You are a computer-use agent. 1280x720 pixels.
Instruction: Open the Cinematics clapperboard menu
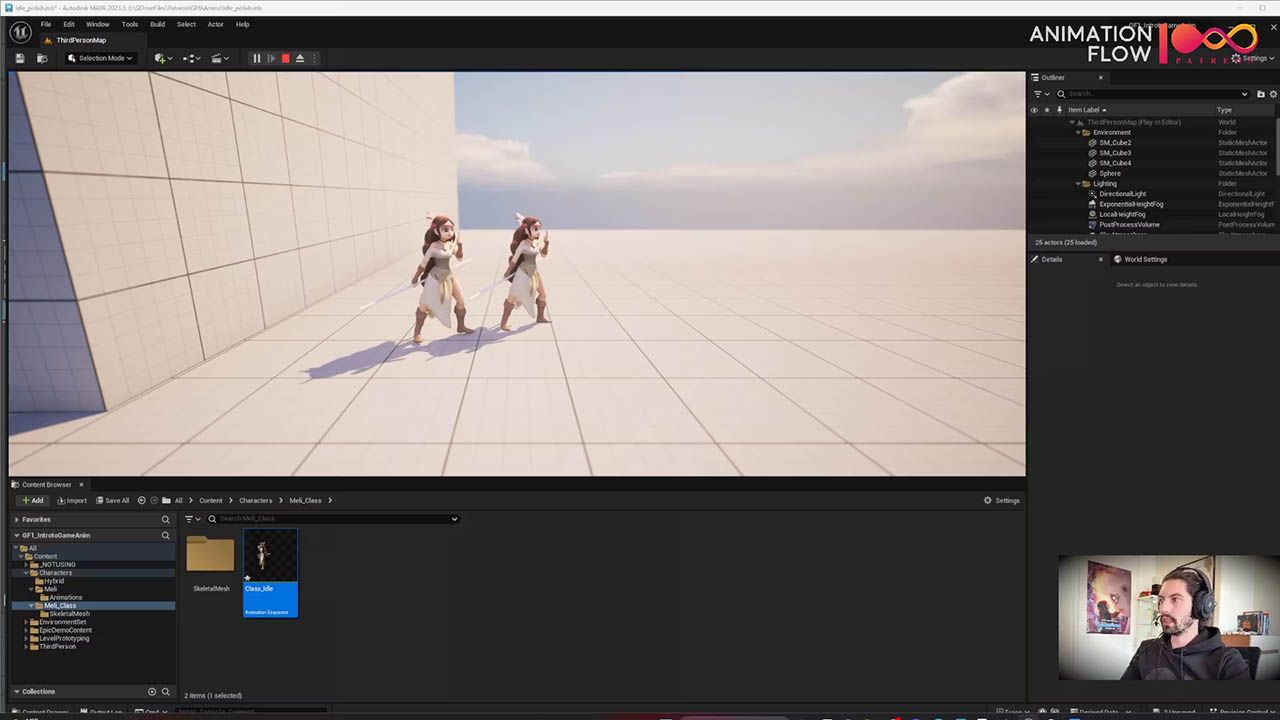tap(217, 58)
